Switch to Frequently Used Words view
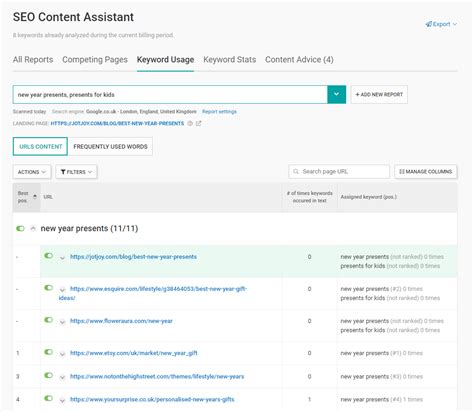This screenshot has height=412, width=474. click(x=110, y=147)
